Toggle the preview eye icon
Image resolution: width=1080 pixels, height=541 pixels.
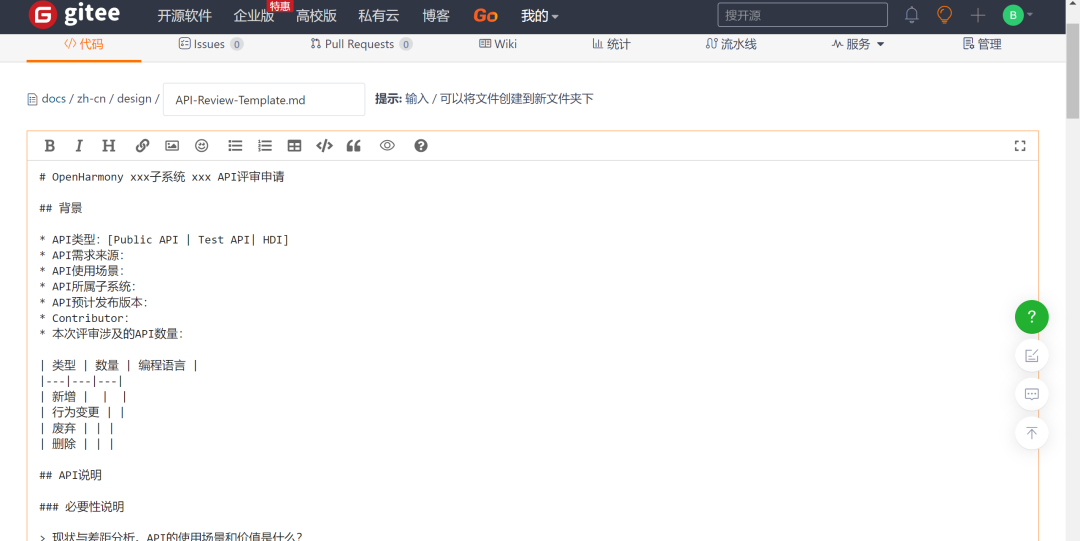click(387, 145)
